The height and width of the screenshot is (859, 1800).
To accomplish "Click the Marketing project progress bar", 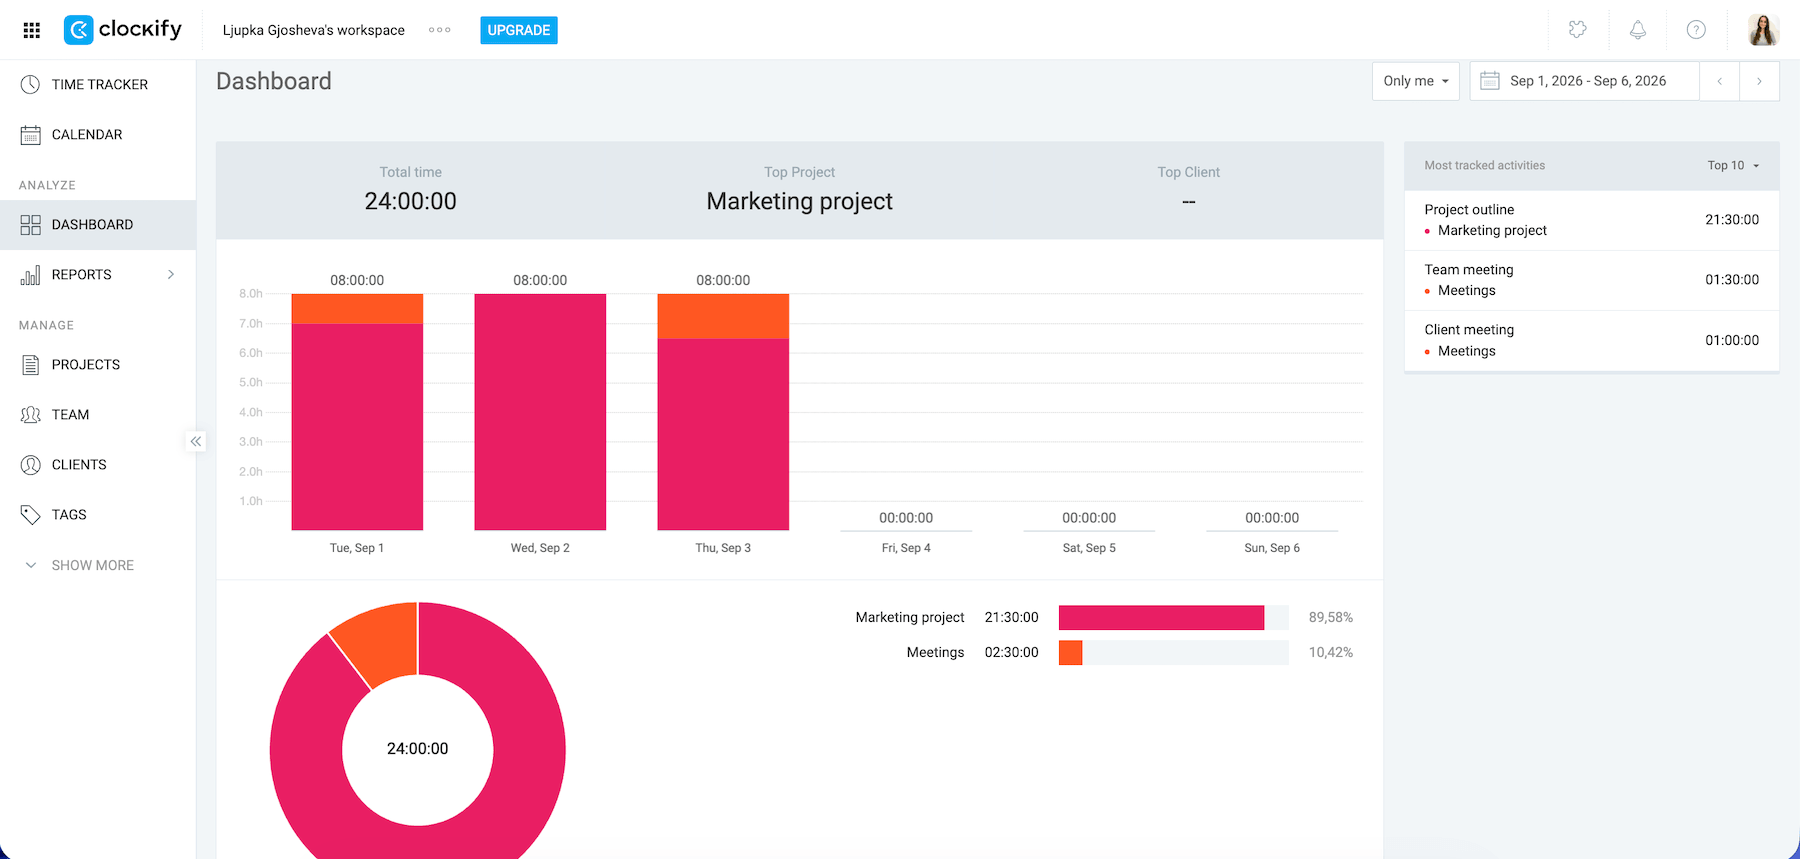I will tap(1173, 618).
